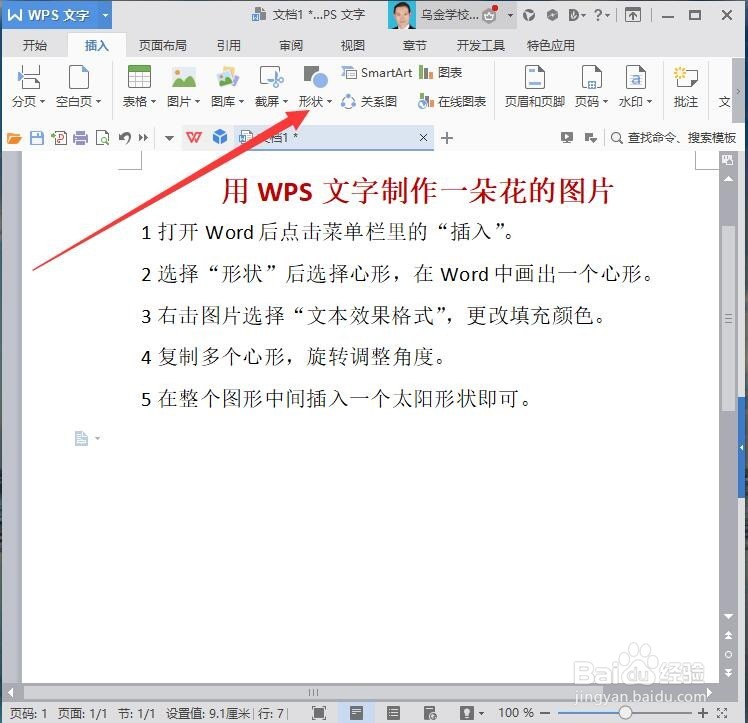Click the ribbon collapse icon in title bar
This screenshot has height=723, width=748.
click(633, 15)
